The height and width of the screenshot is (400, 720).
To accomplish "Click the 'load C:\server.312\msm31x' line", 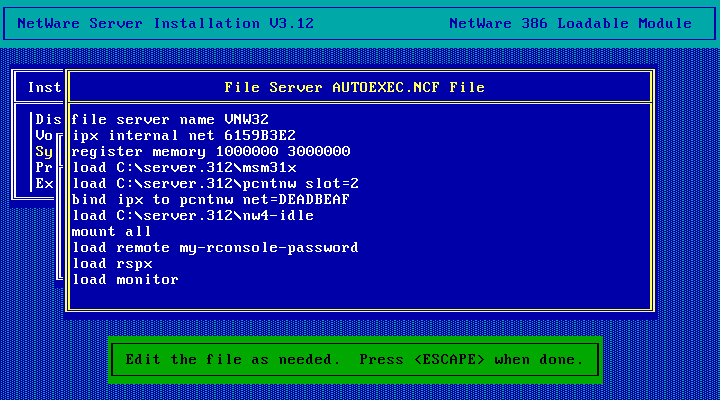I will [x=184, y=168].
